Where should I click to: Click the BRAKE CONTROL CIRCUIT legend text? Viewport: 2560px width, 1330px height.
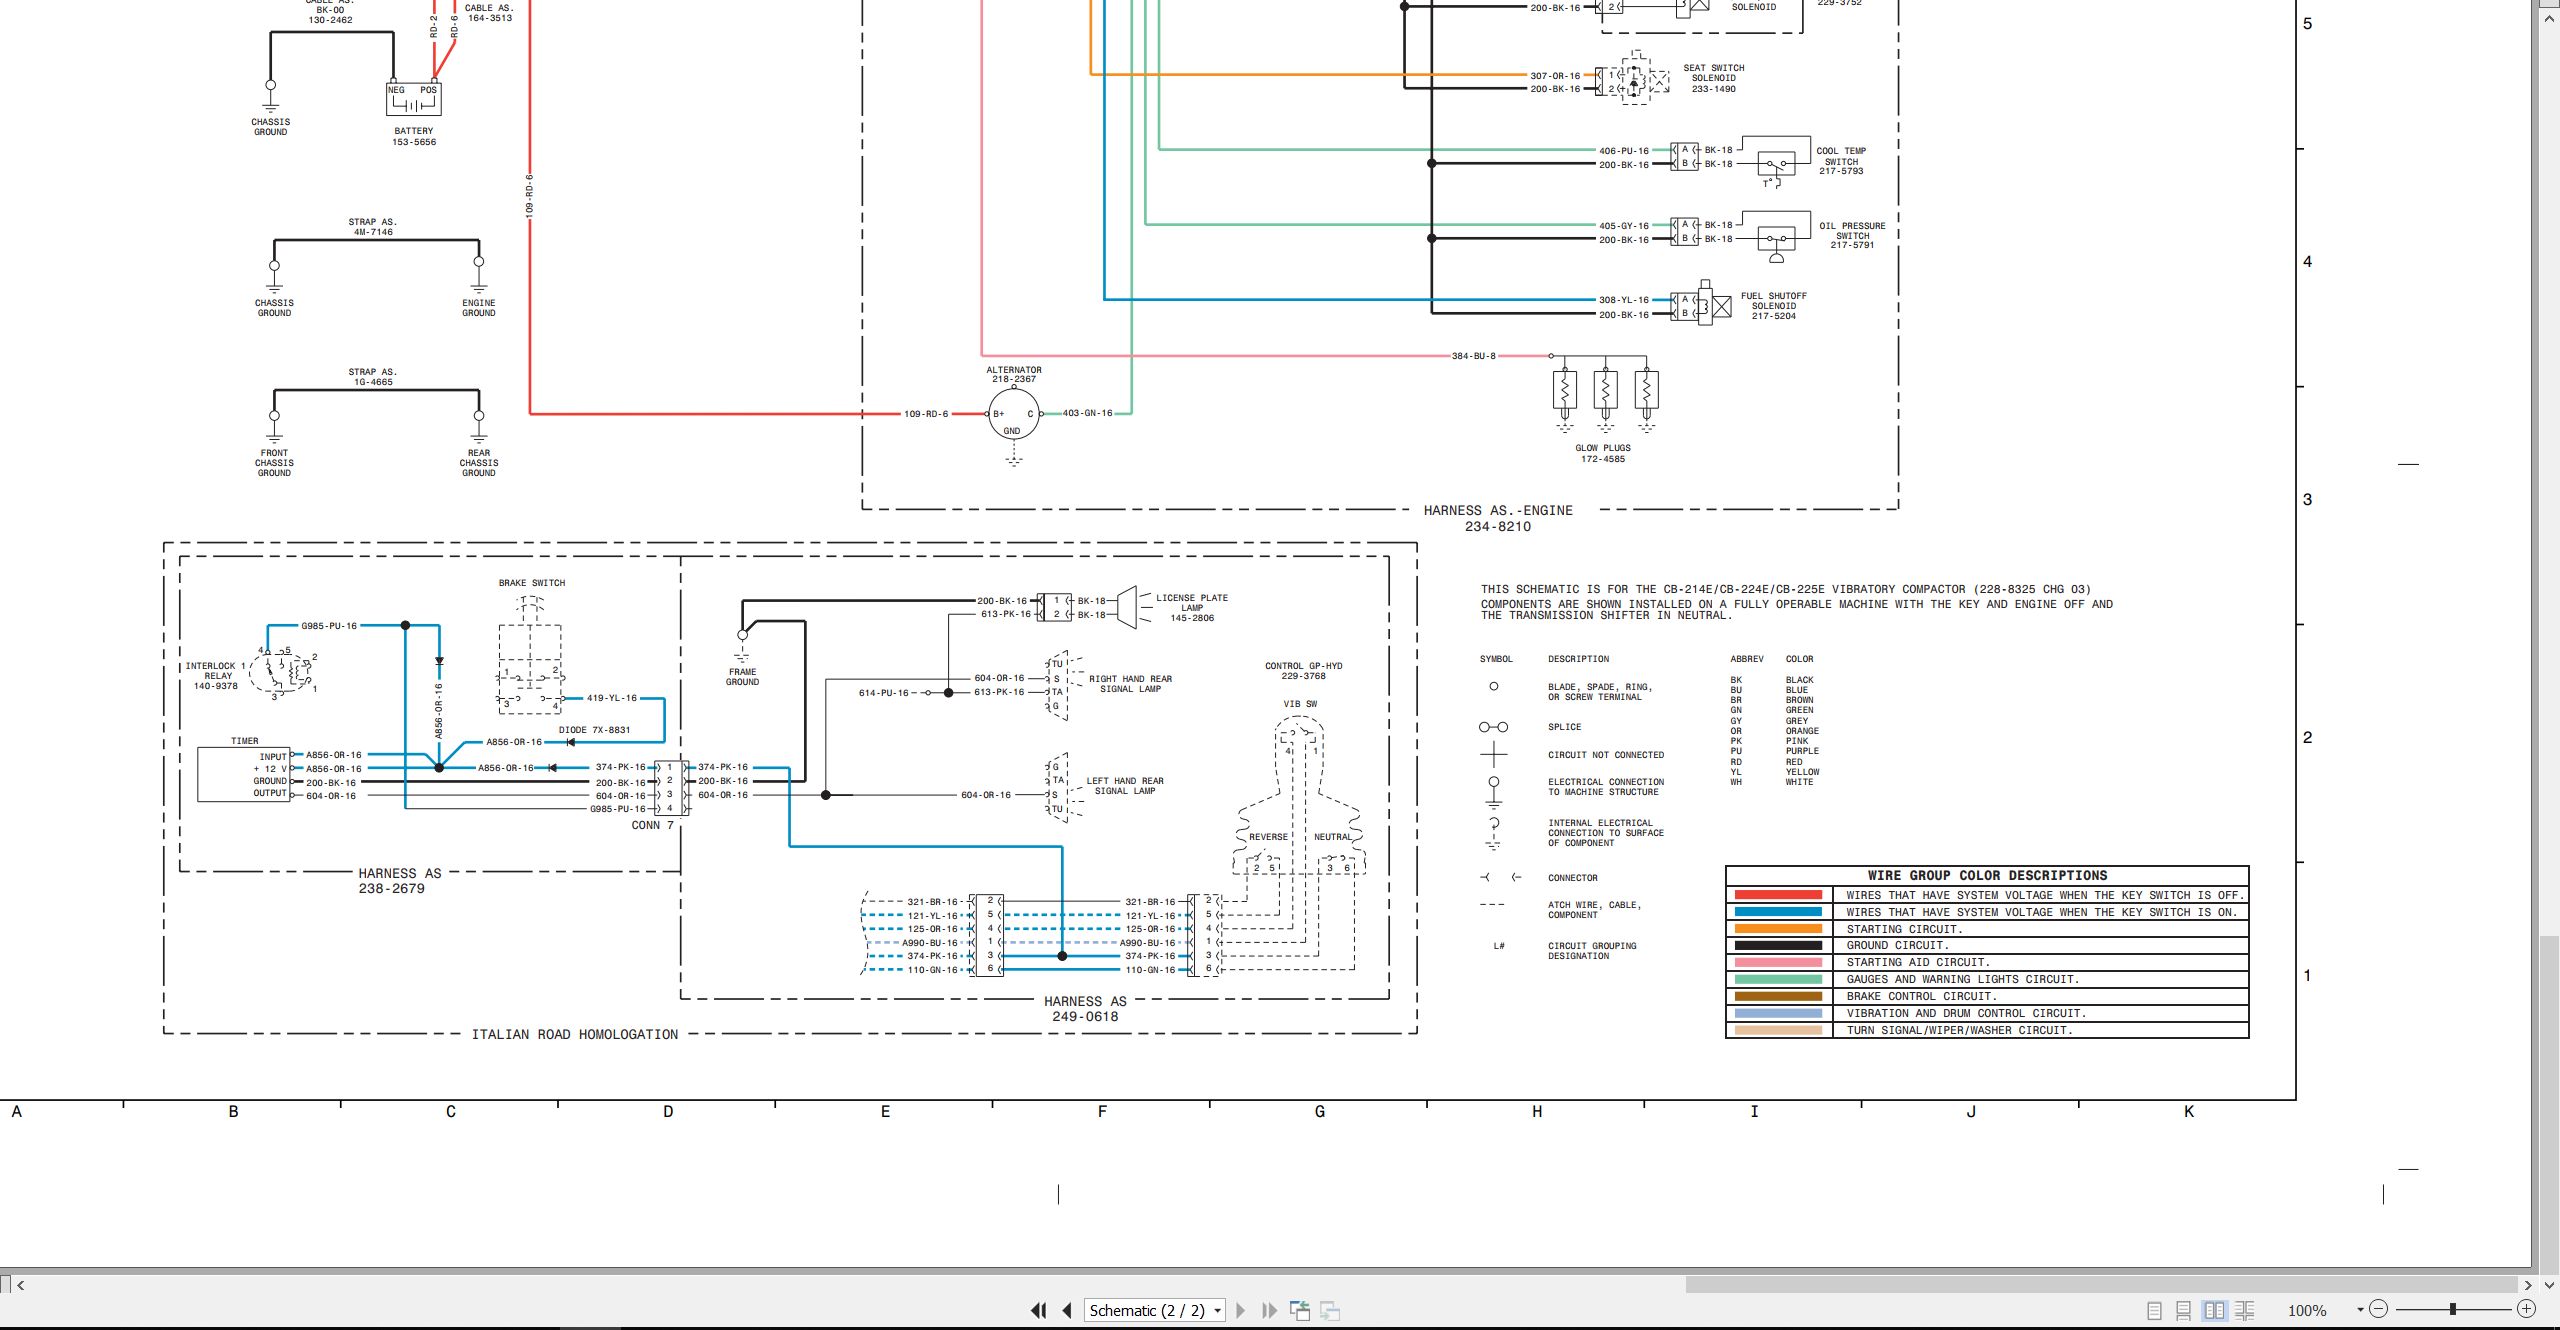[1921, 997]
